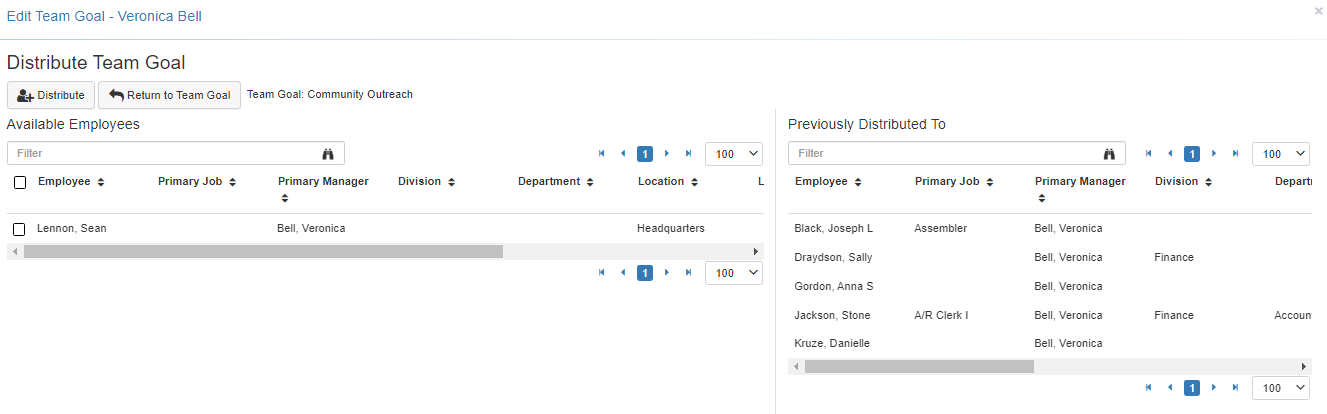Click the binoculars search icon in Available Employees filter

(x=329, y=154)
